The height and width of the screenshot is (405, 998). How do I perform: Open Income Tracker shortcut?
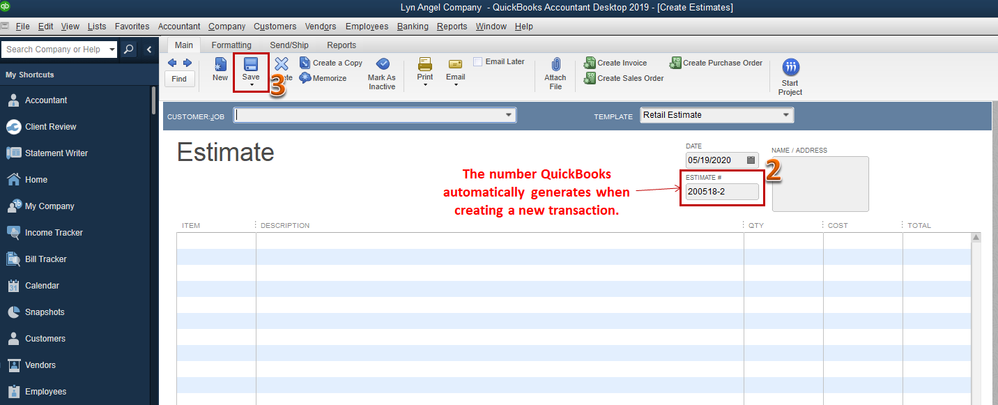point(54,232)
